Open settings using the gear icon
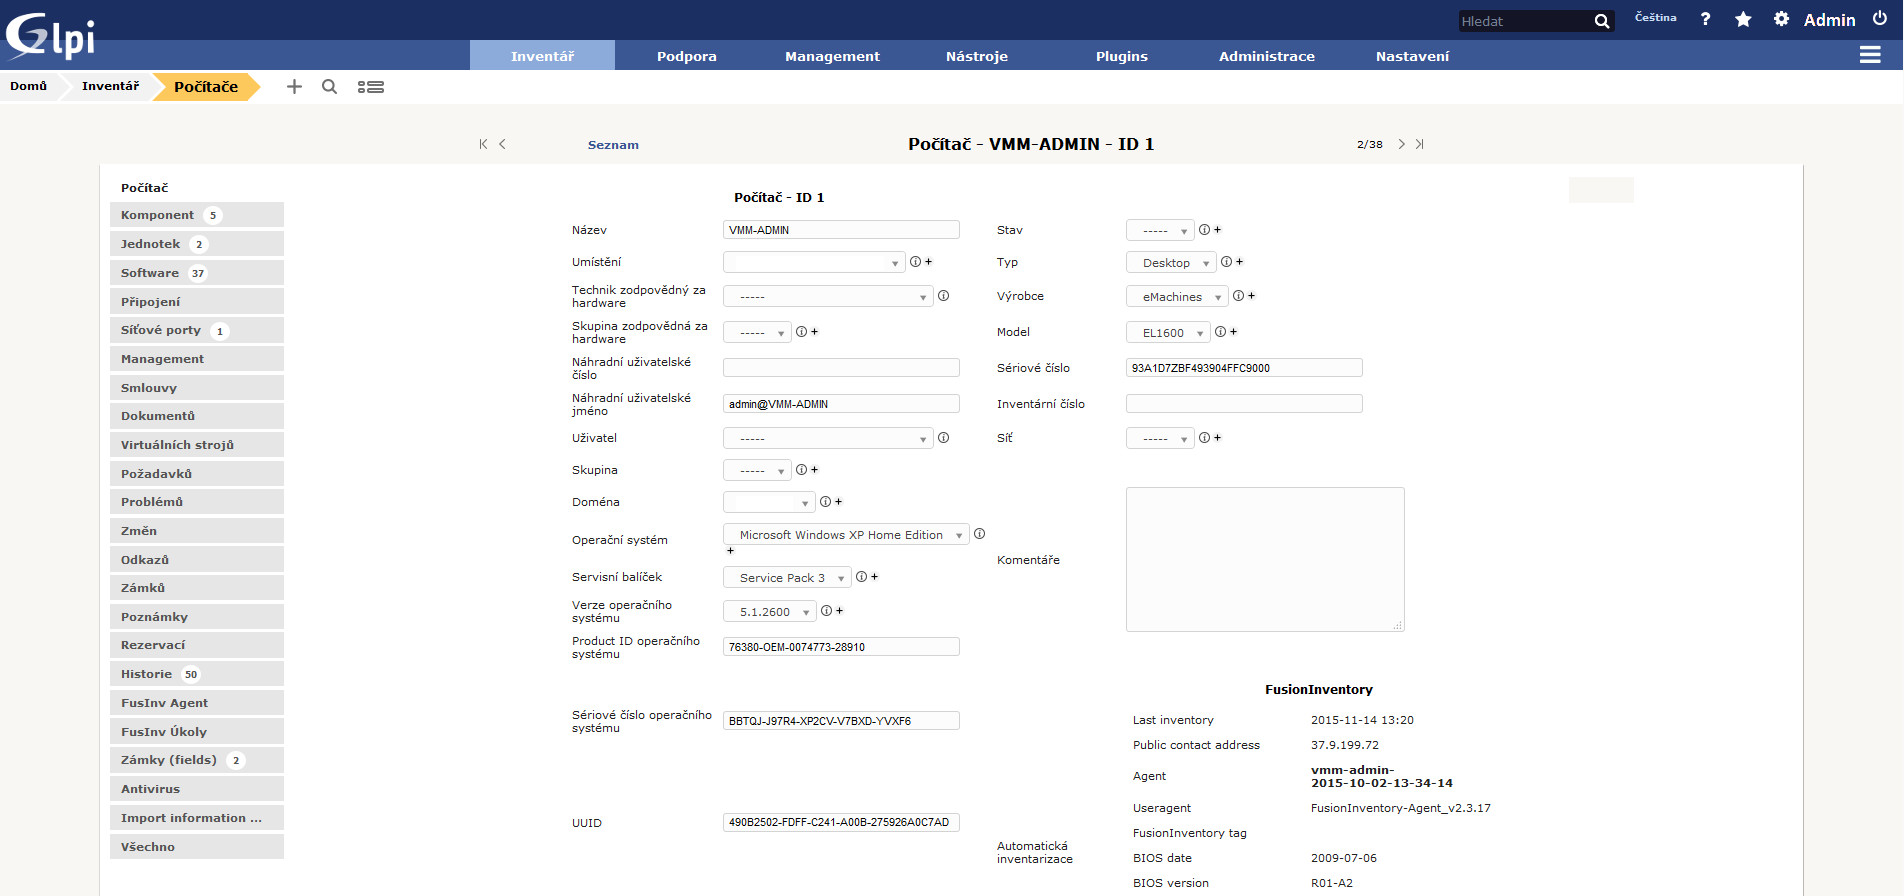 tap(1781, 19)
